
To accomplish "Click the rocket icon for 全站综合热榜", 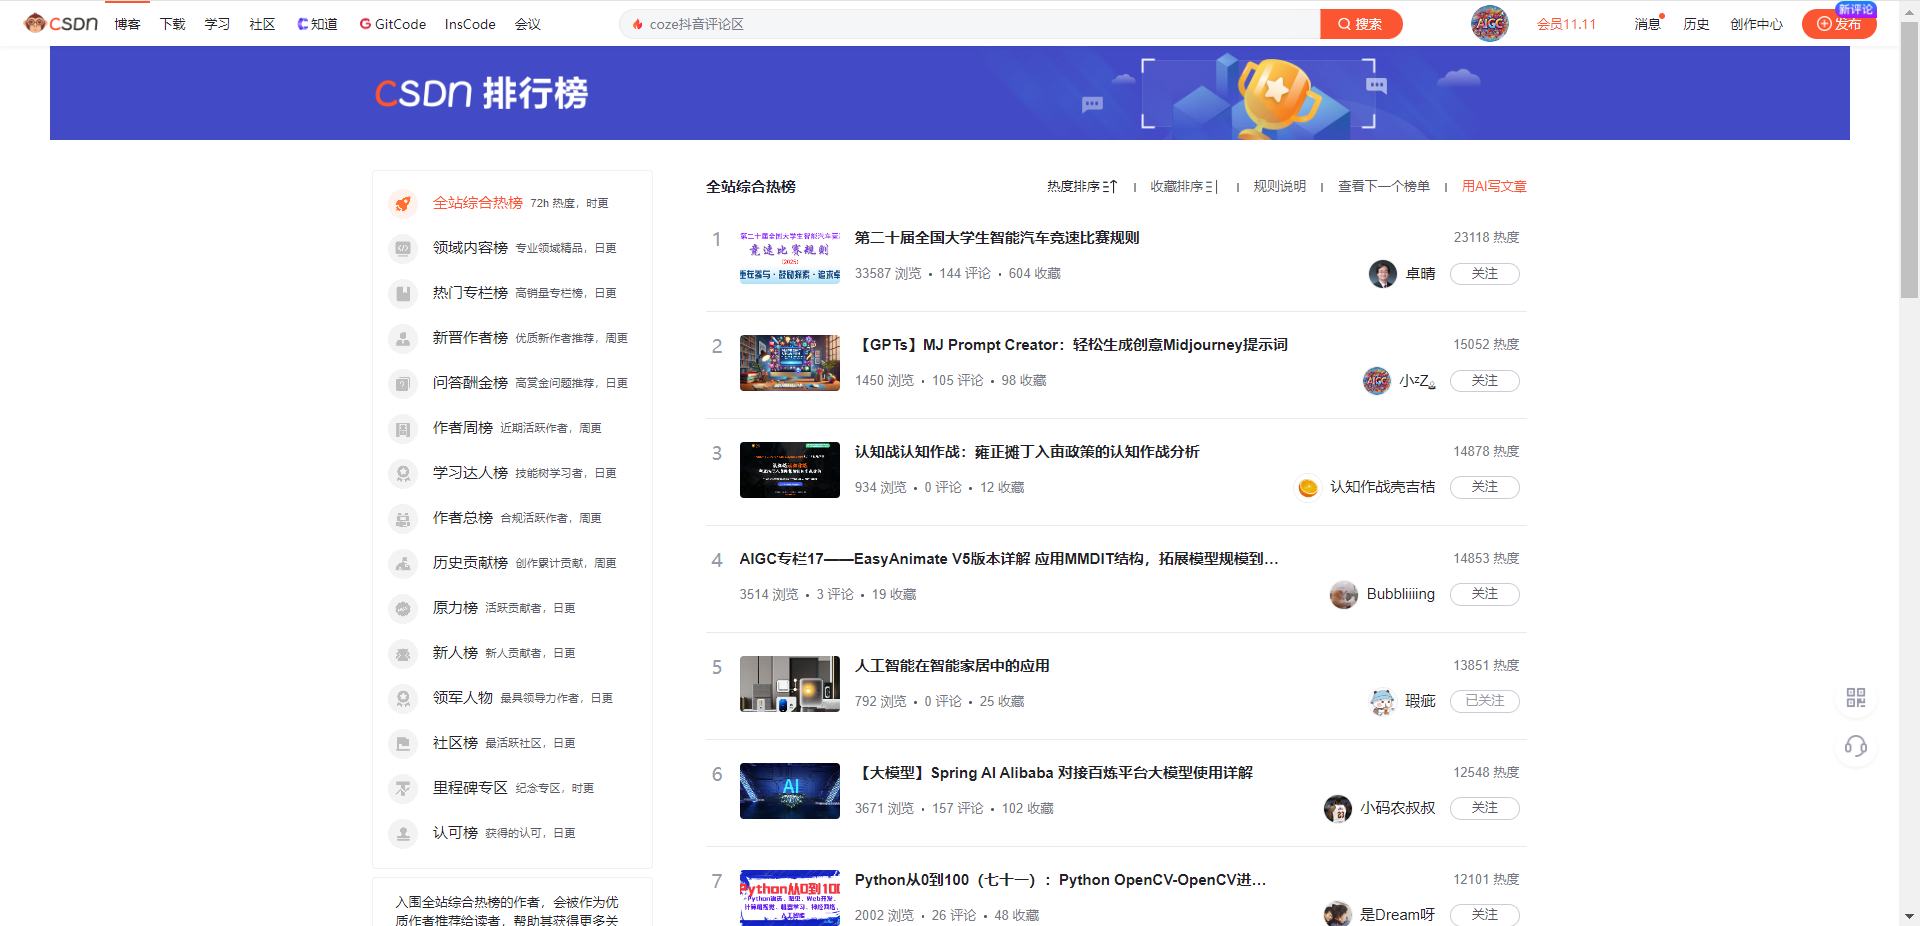I will 403,203.
